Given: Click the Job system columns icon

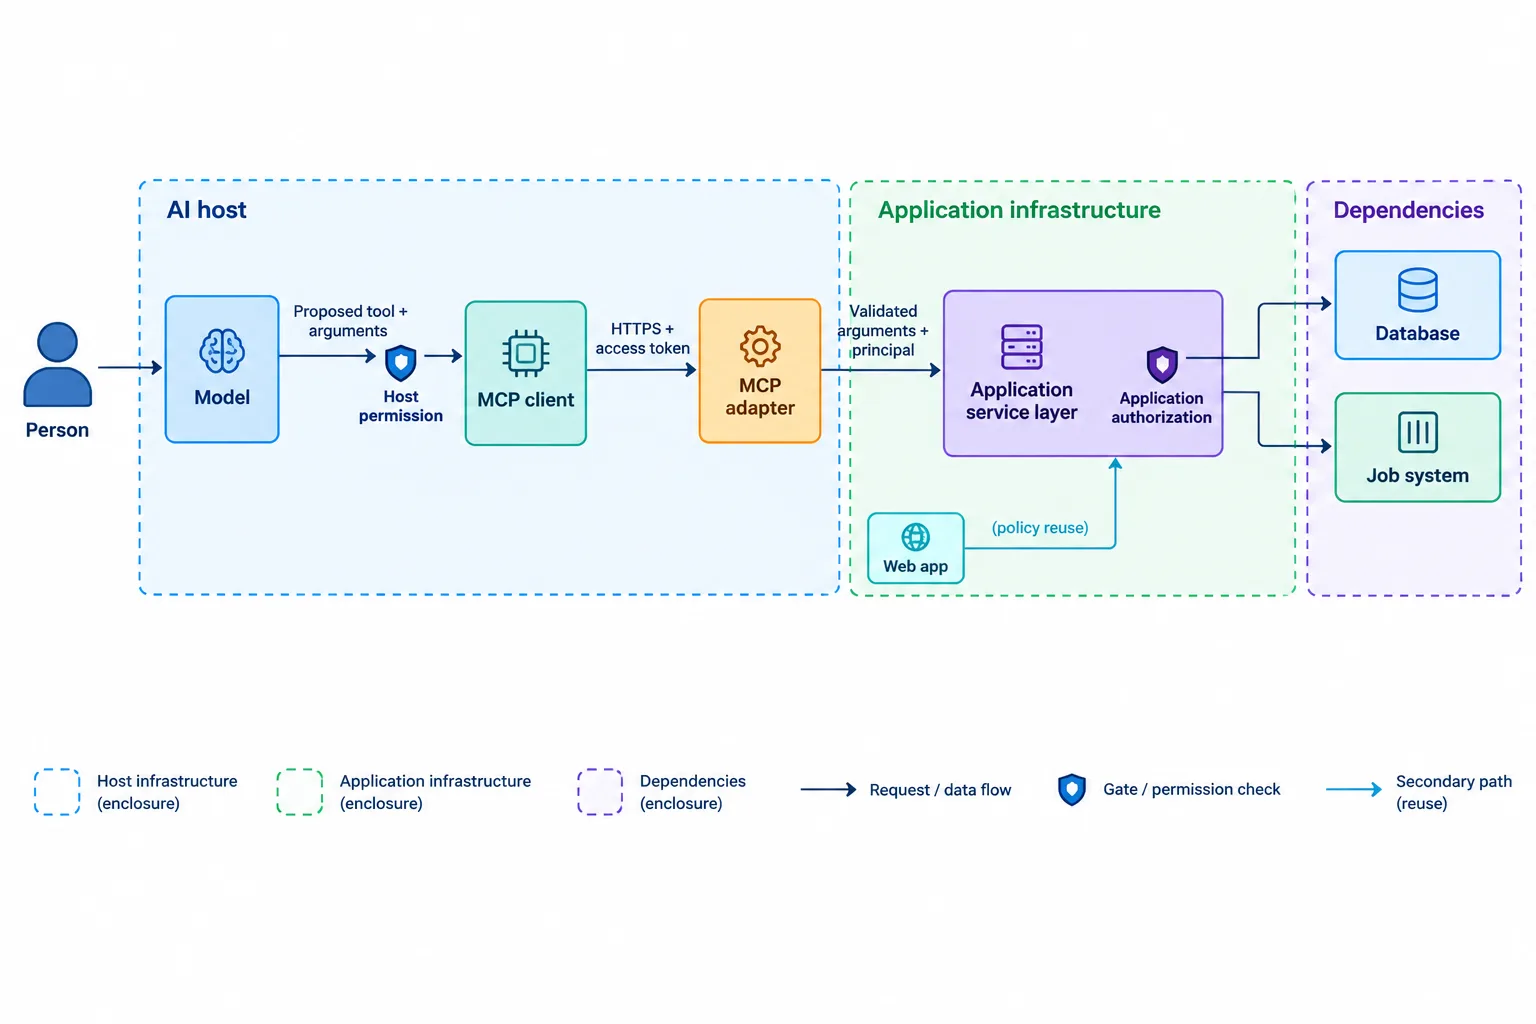Looking at the screenshot, I should click(x=1418, y=433).
